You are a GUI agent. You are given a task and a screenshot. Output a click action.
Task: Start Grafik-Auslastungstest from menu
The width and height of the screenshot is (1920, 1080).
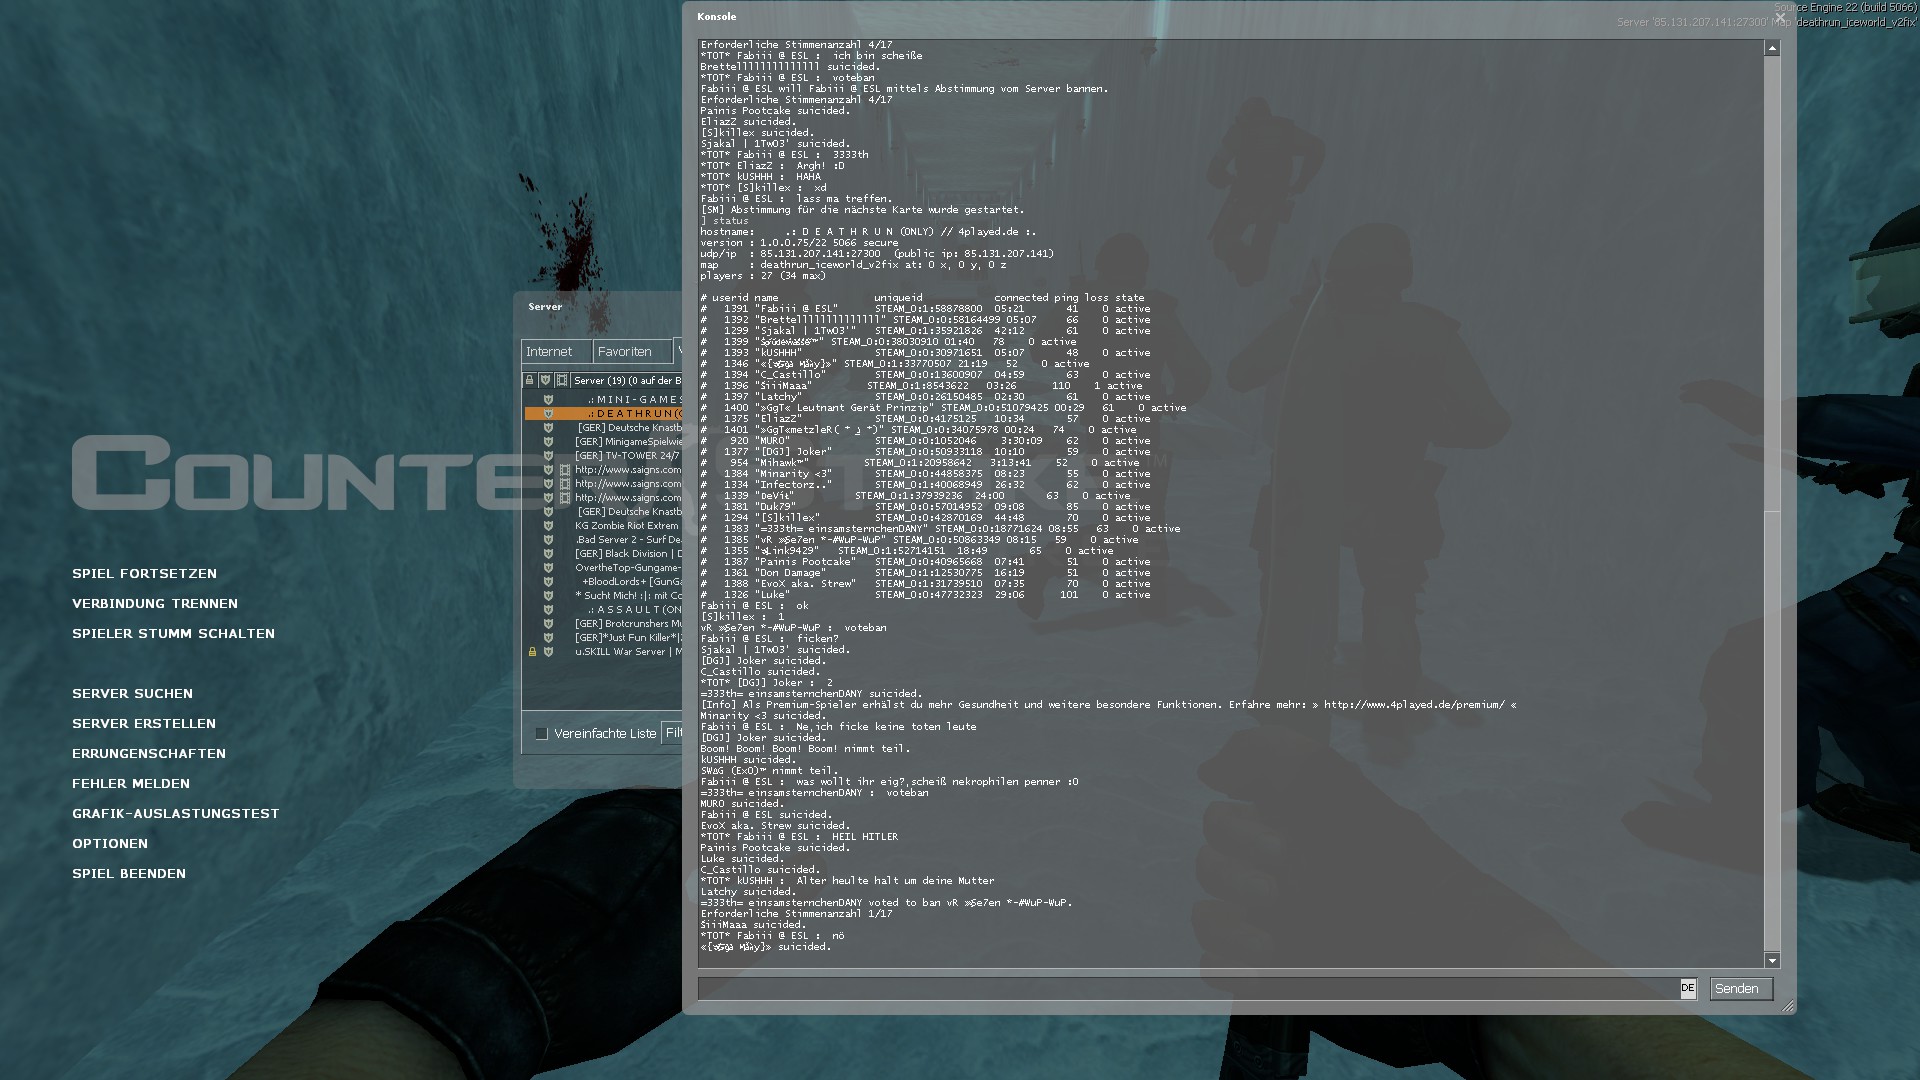[x=176, y=814]
